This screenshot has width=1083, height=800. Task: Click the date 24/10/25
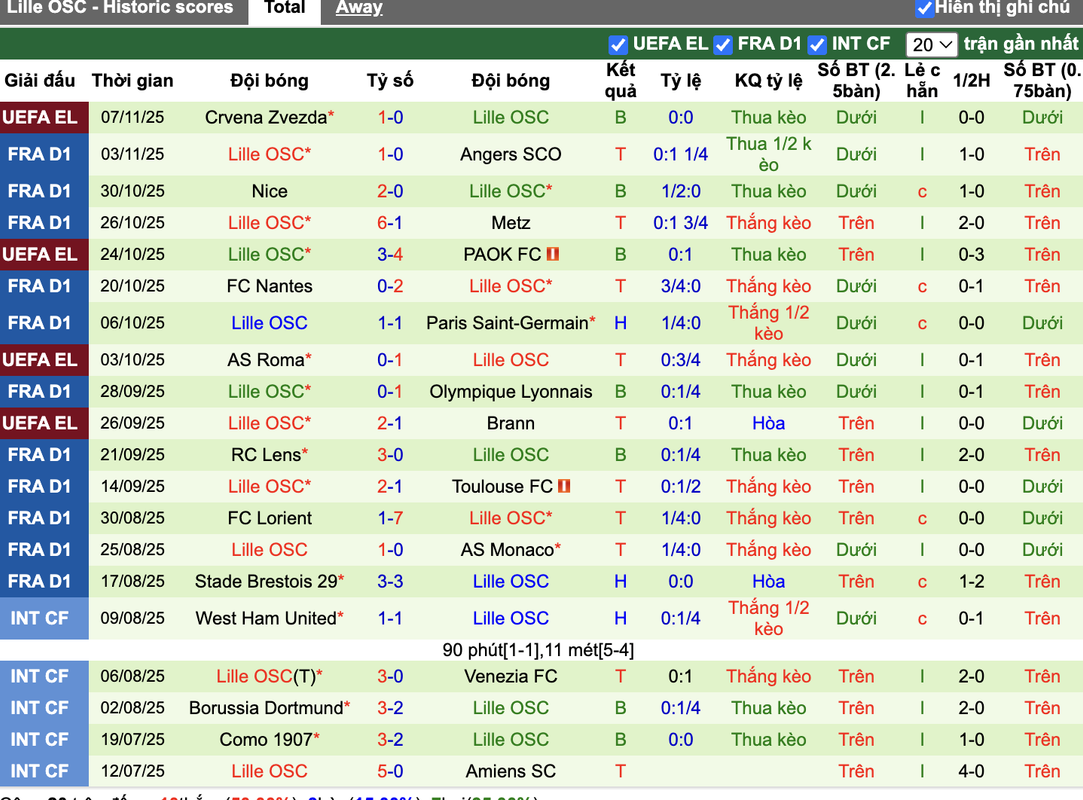(x=133, y=255)
